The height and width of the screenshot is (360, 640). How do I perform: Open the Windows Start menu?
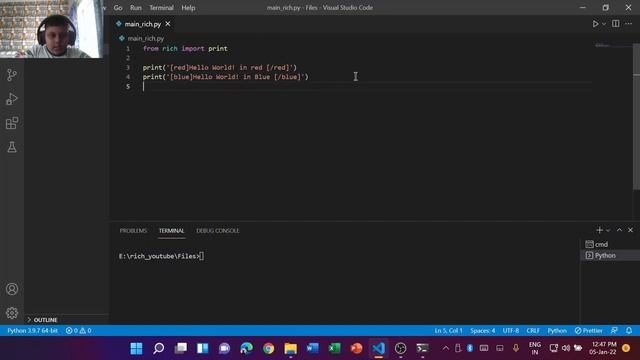point(136,348)
